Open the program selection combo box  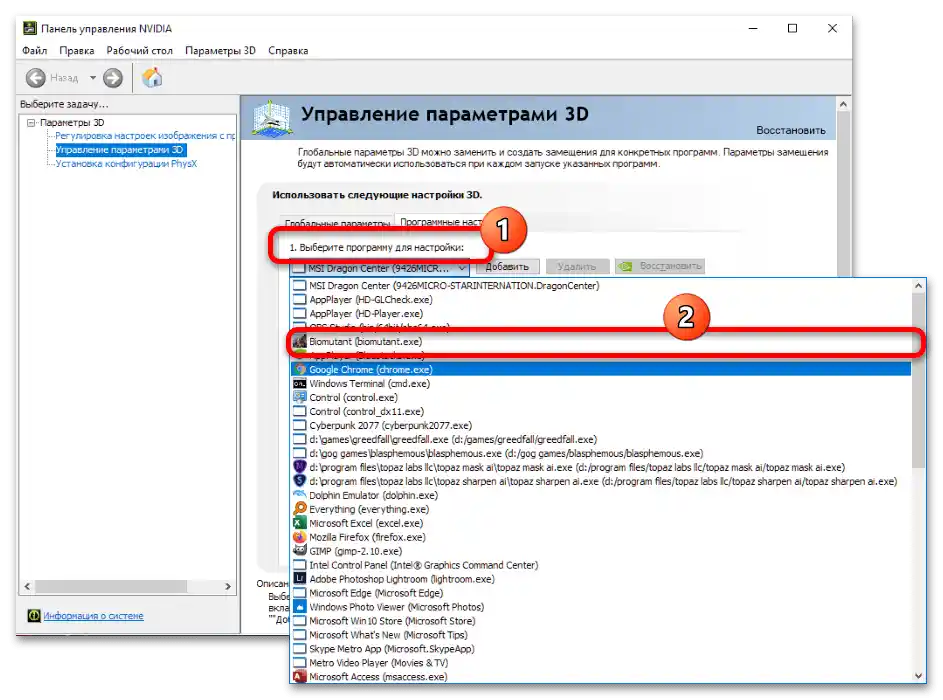pos(379,268)
